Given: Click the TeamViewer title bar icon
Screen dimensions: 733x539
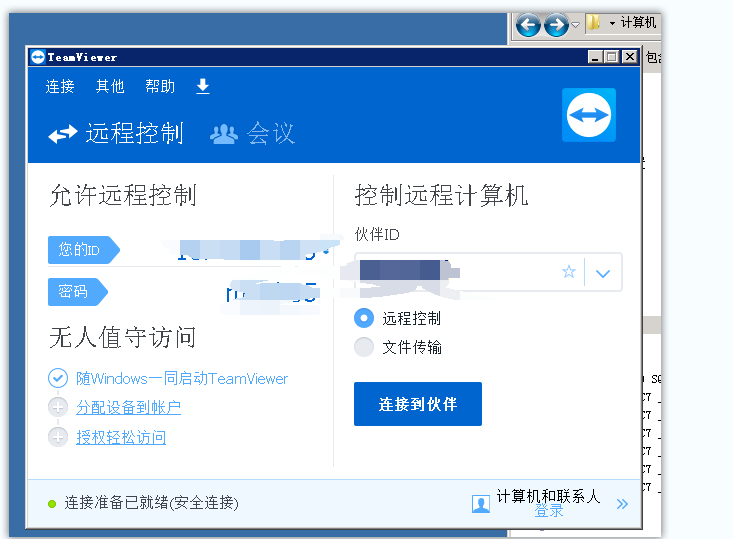Looking at the screenshot, I should click(37, 57).
